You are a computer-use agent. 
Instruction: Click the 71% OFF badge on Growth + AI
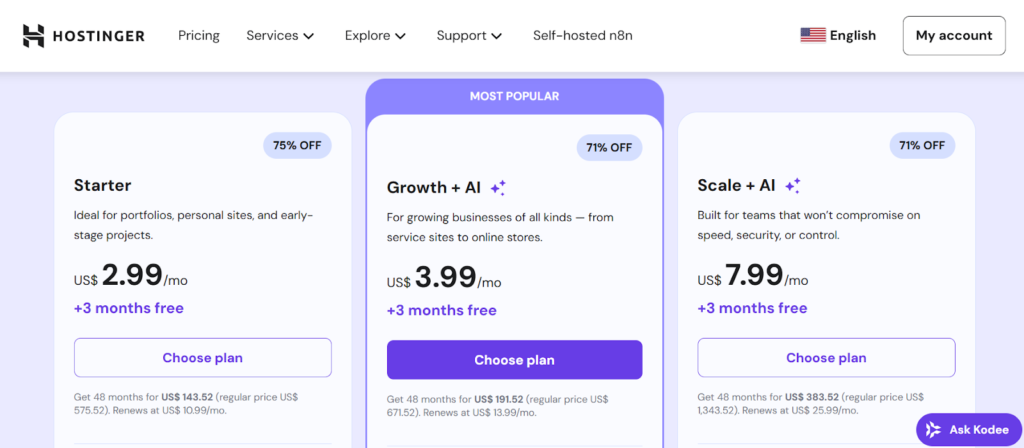[609, 147]
